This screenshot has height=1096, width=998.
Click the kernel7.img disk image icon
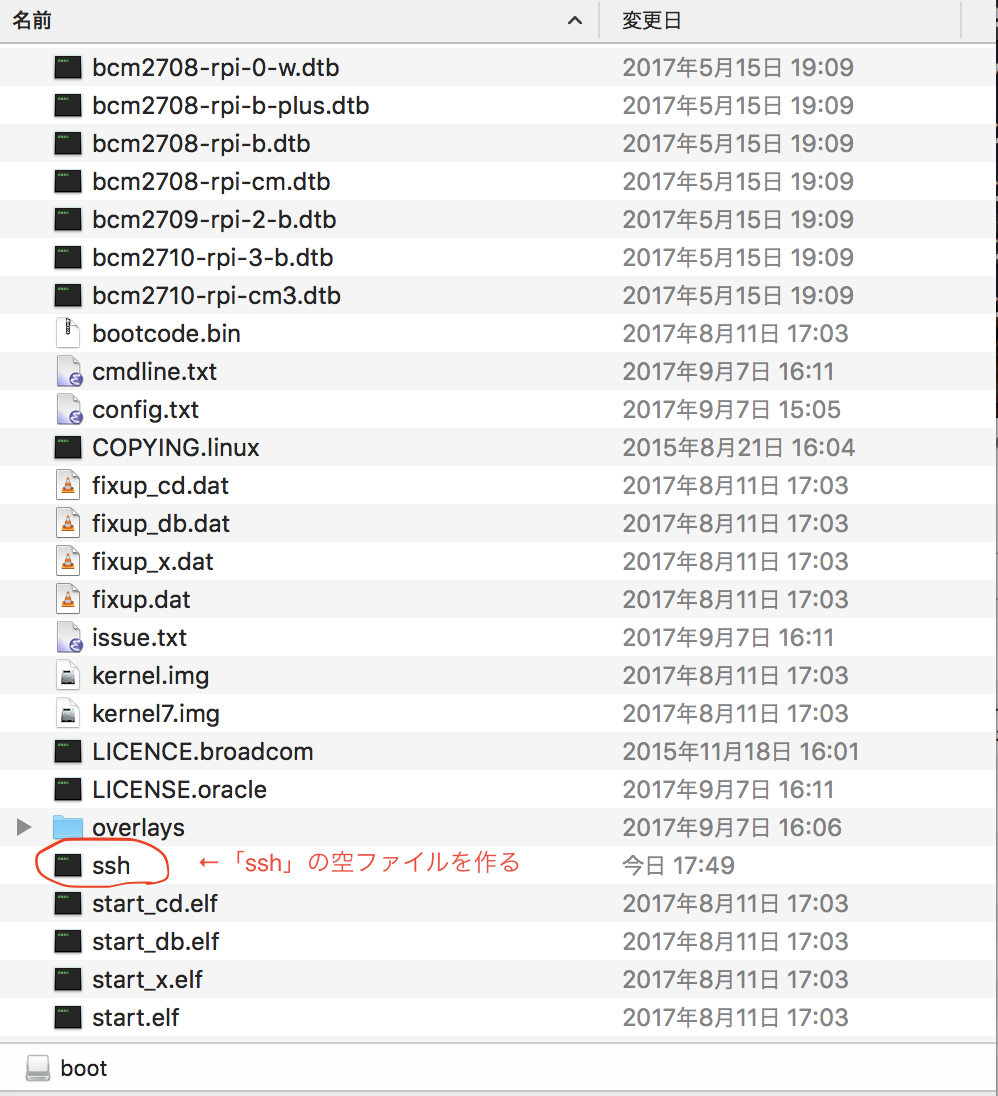pyautogui.click(x=67, y=713)
